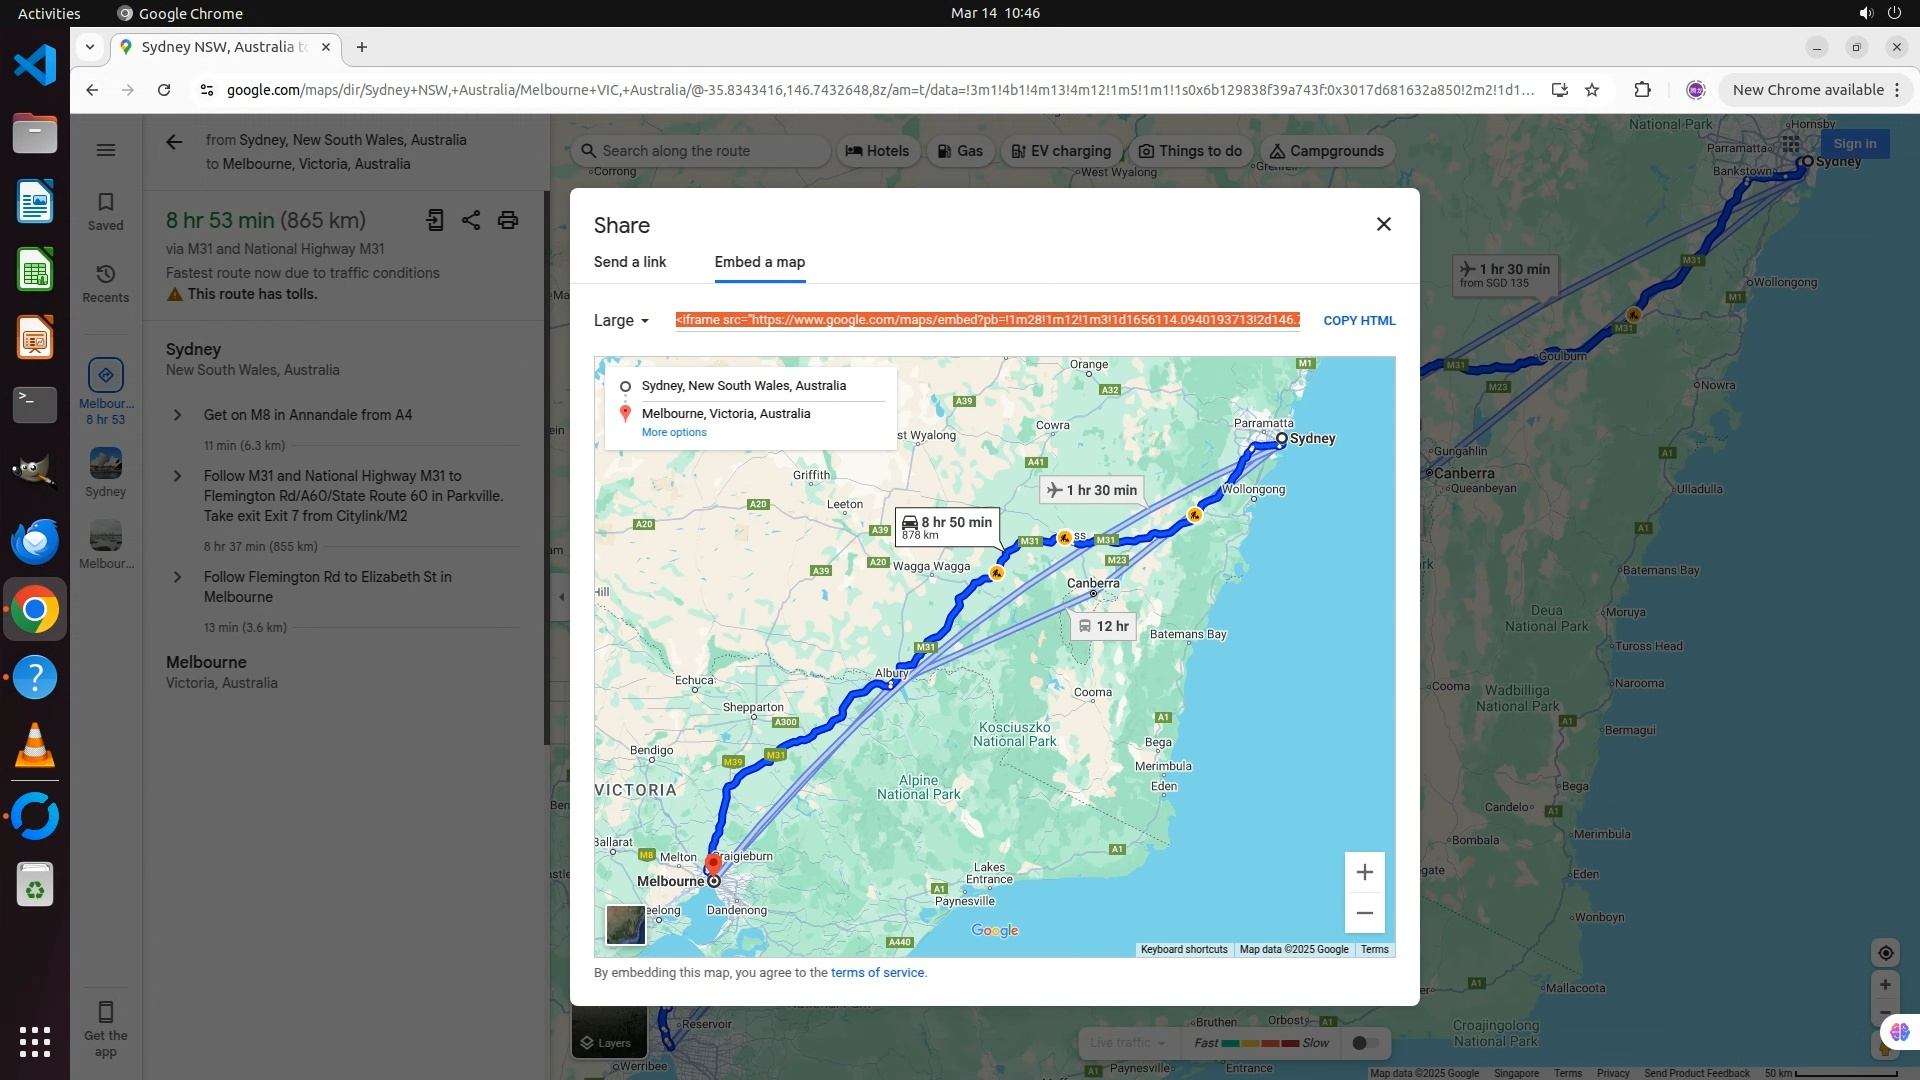The height and width of the screenshot is (1080, 1920).
Task: Open the Saved places icon
Action: (105, 211)
